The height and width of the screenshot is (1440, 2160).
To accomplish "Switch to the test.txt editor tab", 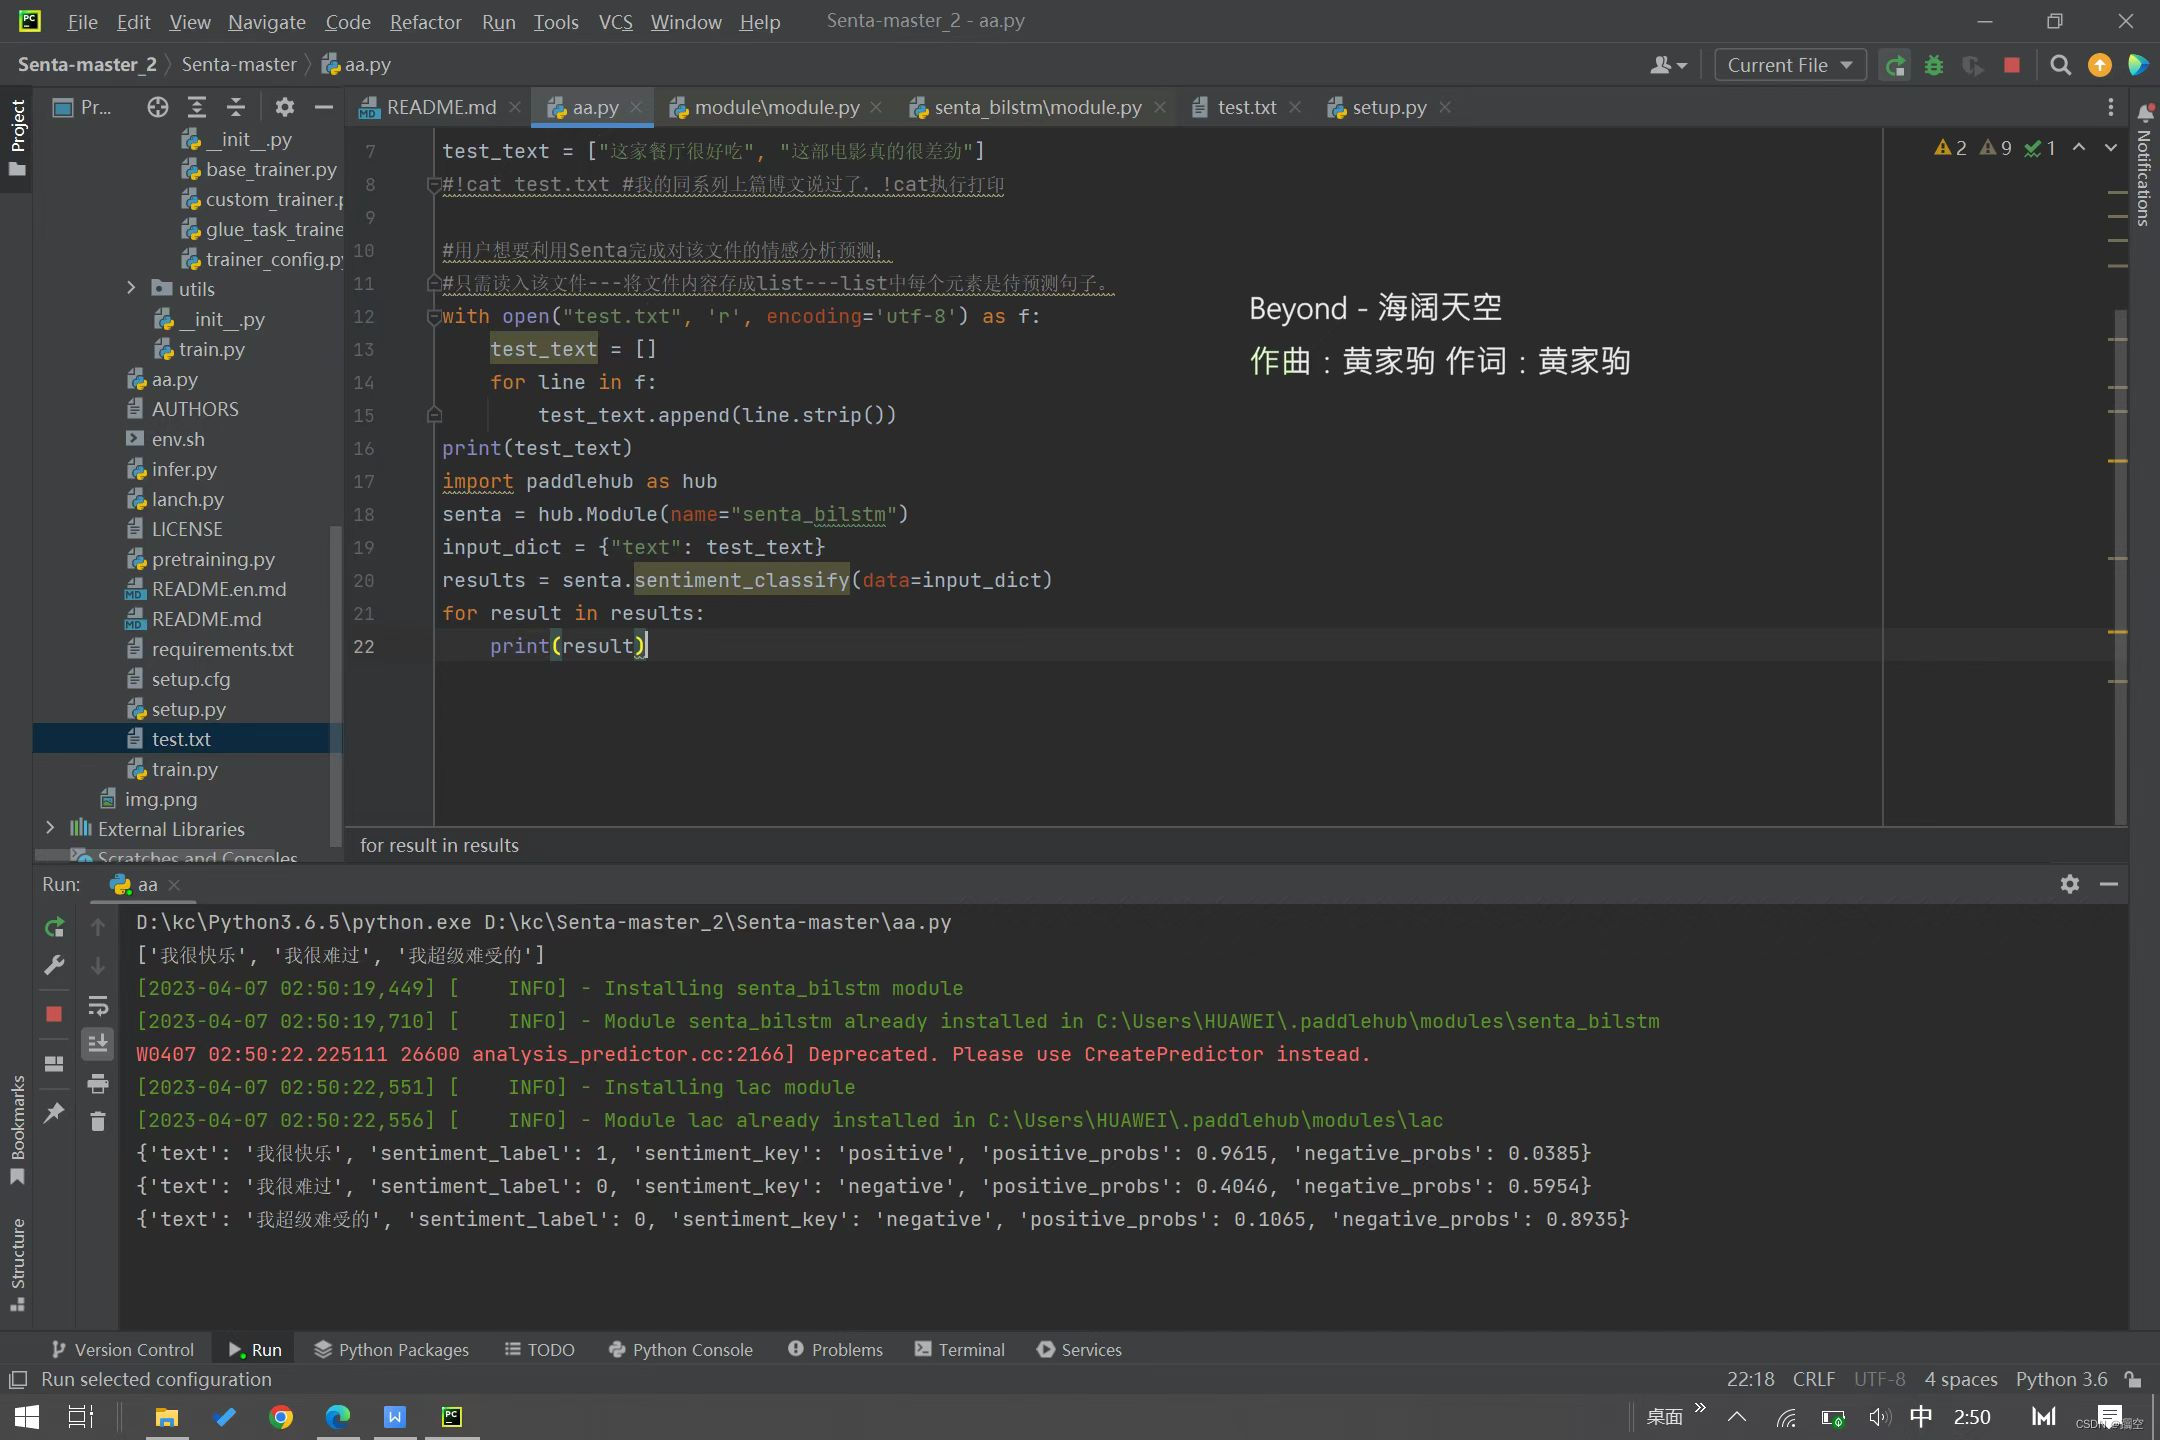I will click(x=1246, y=107).
